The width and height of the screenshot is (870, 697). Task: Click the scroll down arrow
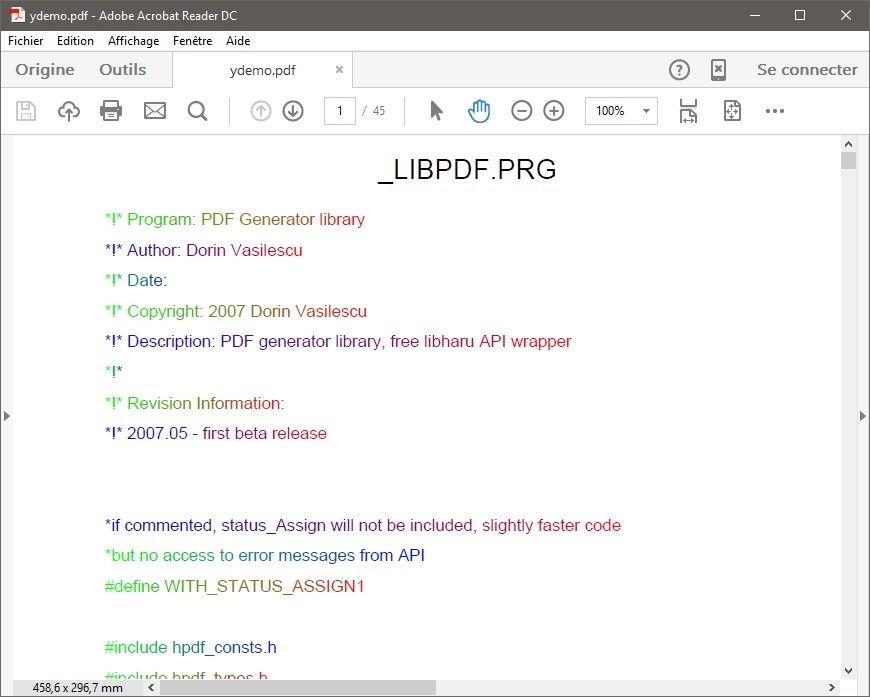848,671
